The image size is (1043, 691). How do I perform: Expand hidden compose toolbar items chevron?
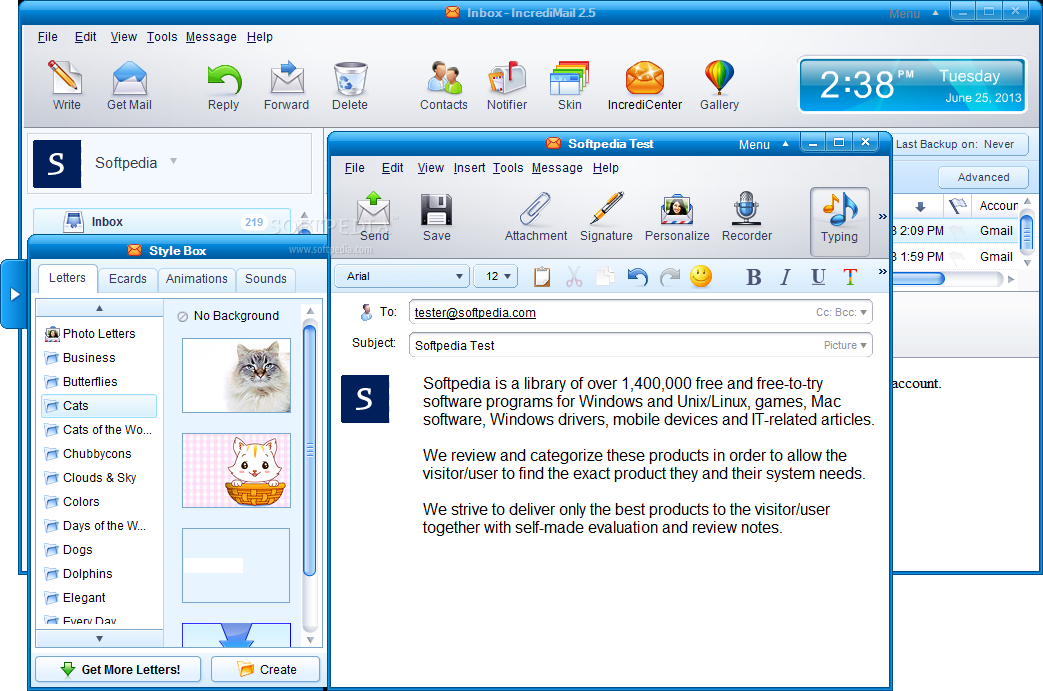tap(882, 216)
